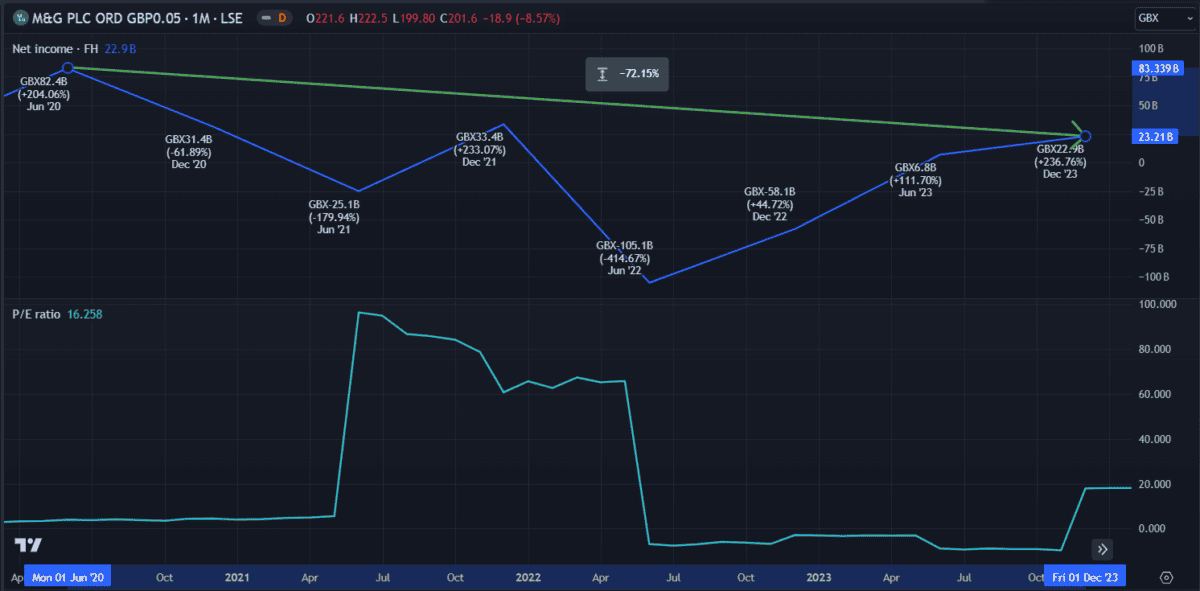
Task: Click the TradingView logo watermark
Action: pyautogui.click(x=28, y=545)
